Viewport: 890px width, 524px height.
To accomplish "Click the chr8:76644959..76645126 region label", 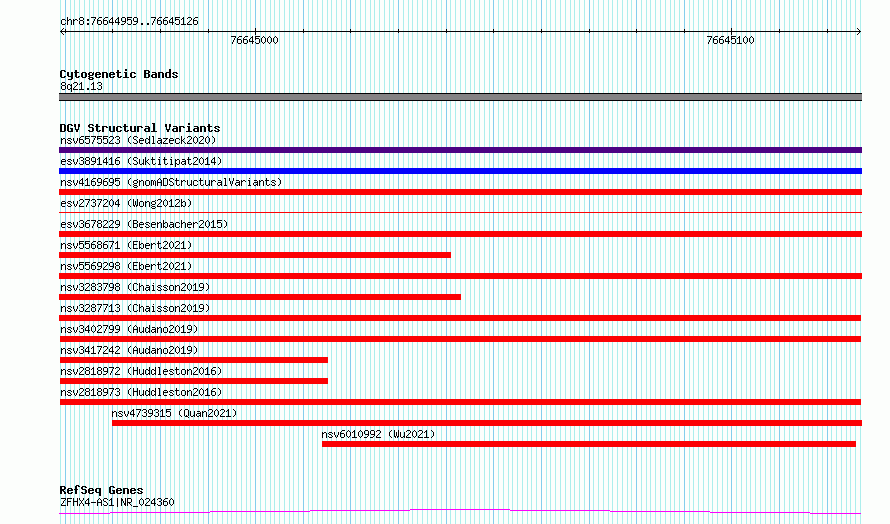I will [129, 22].
